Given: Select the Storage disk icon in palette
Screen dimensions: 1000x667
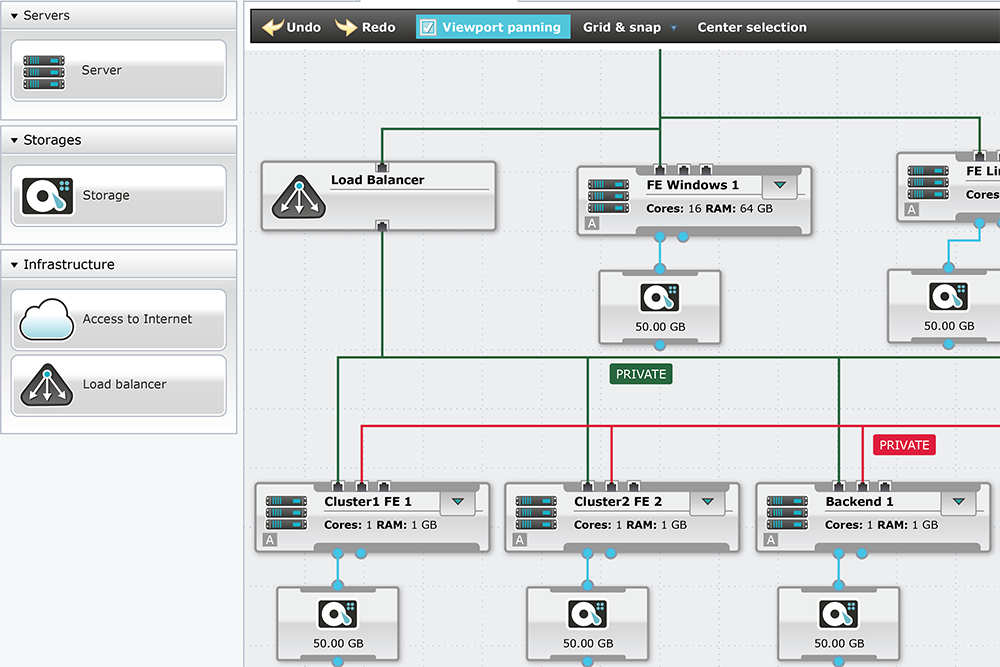Looking at the screenshot, I should click(x=47, y=196).
